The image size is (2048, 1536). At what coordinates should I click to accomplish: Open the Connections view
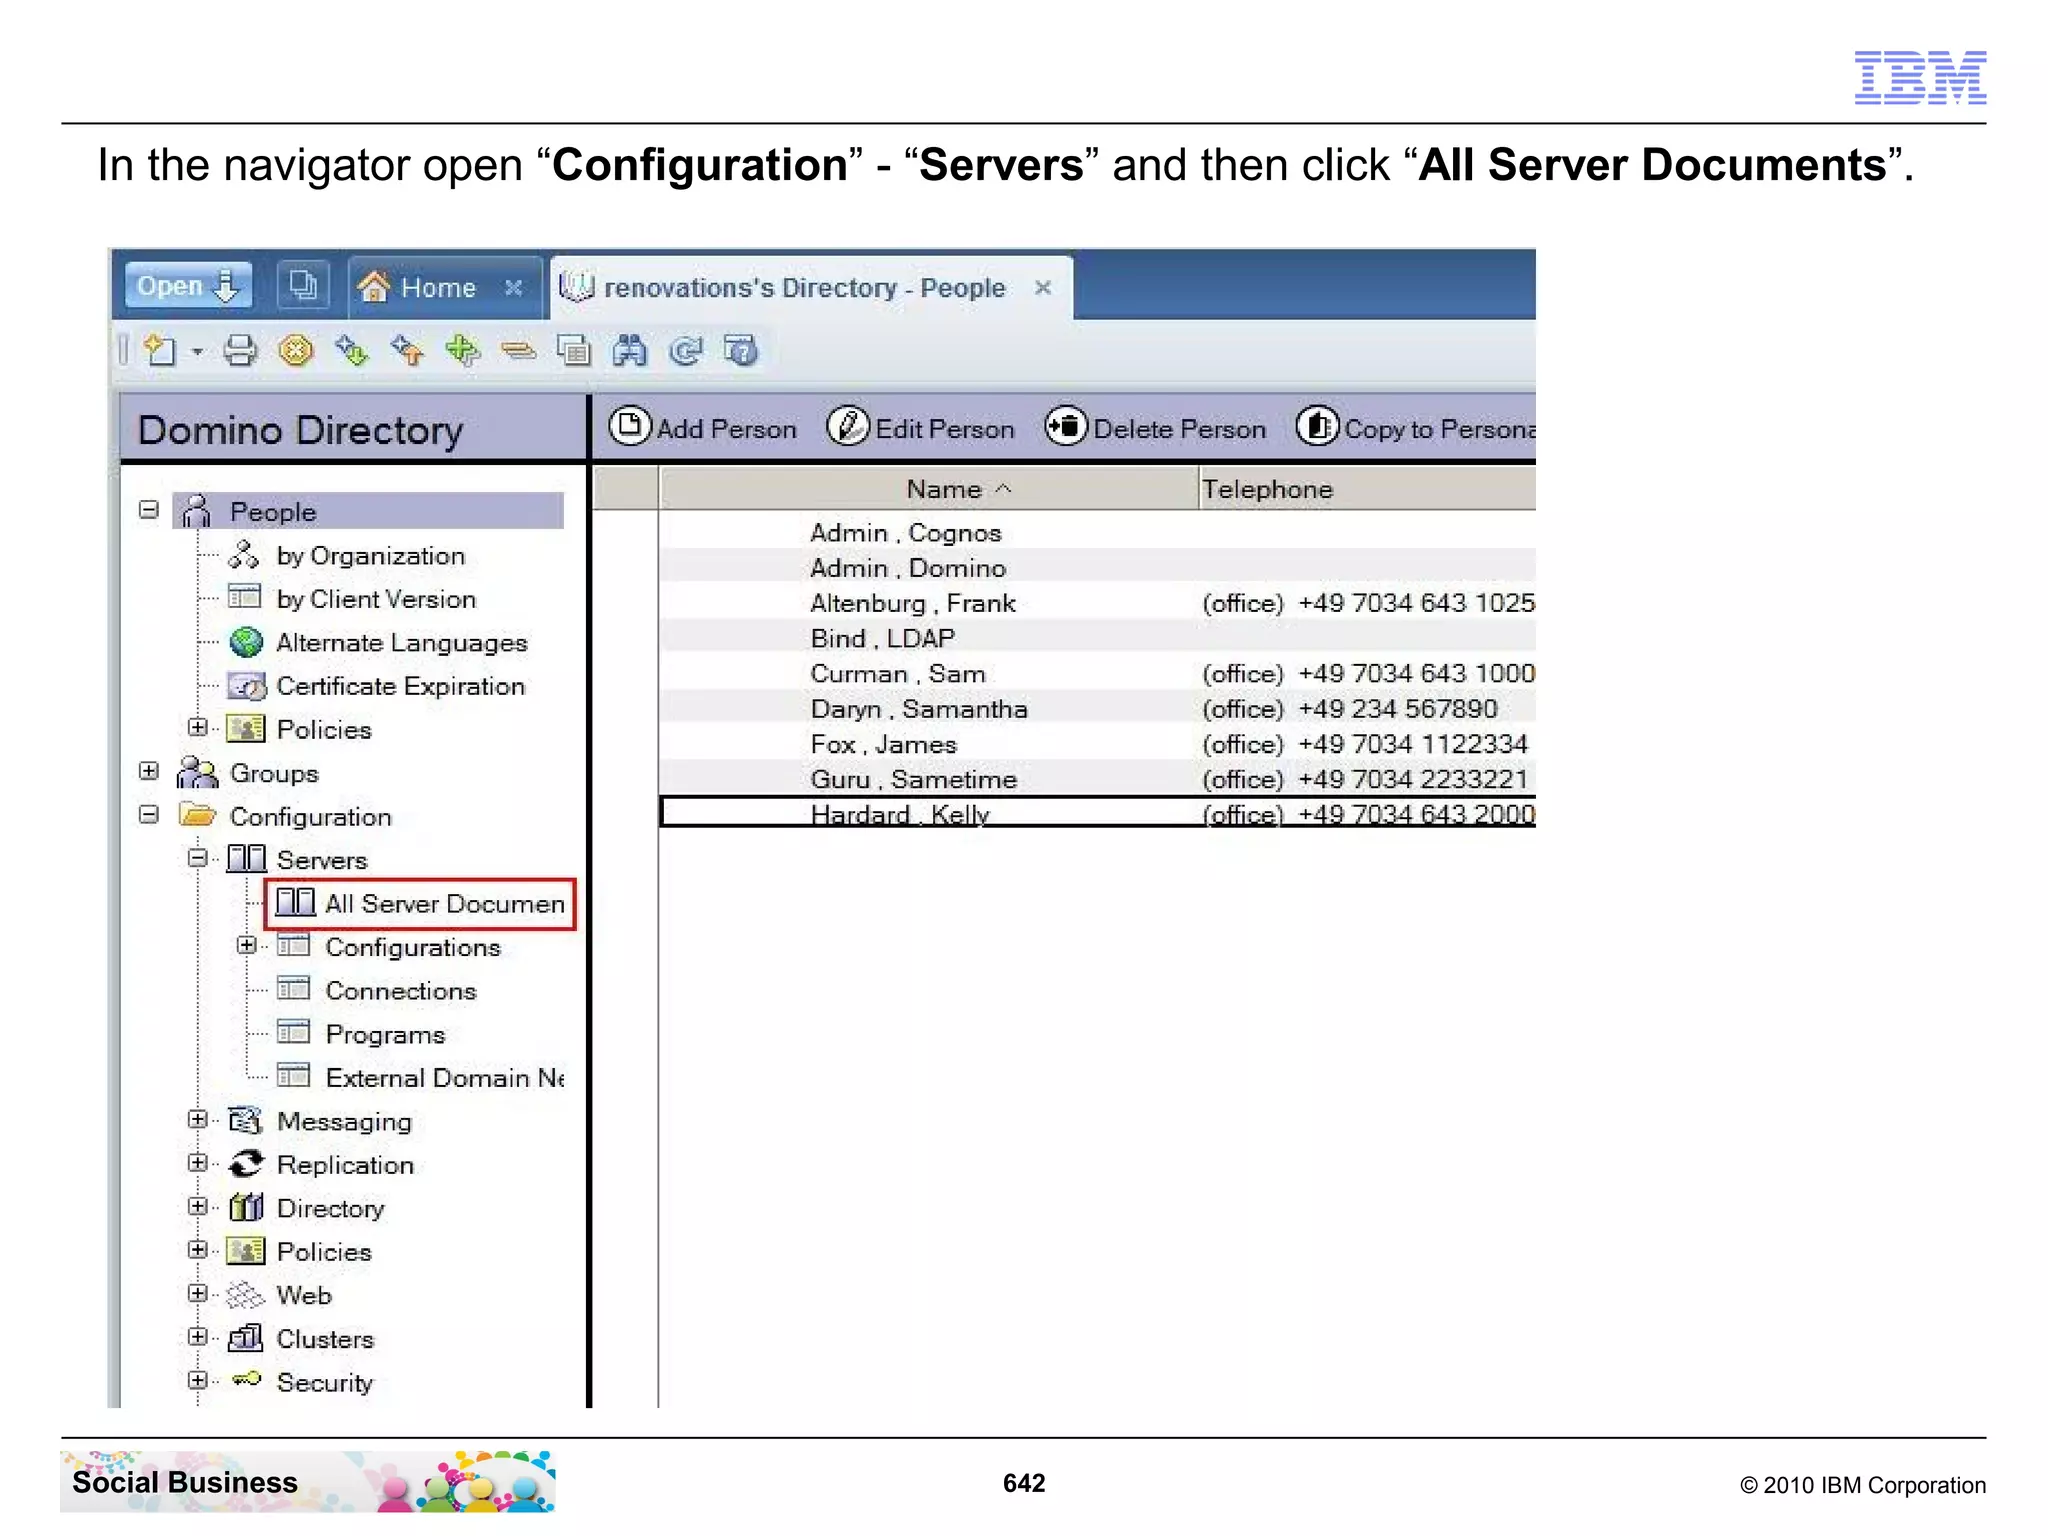(x=401, y=991)
